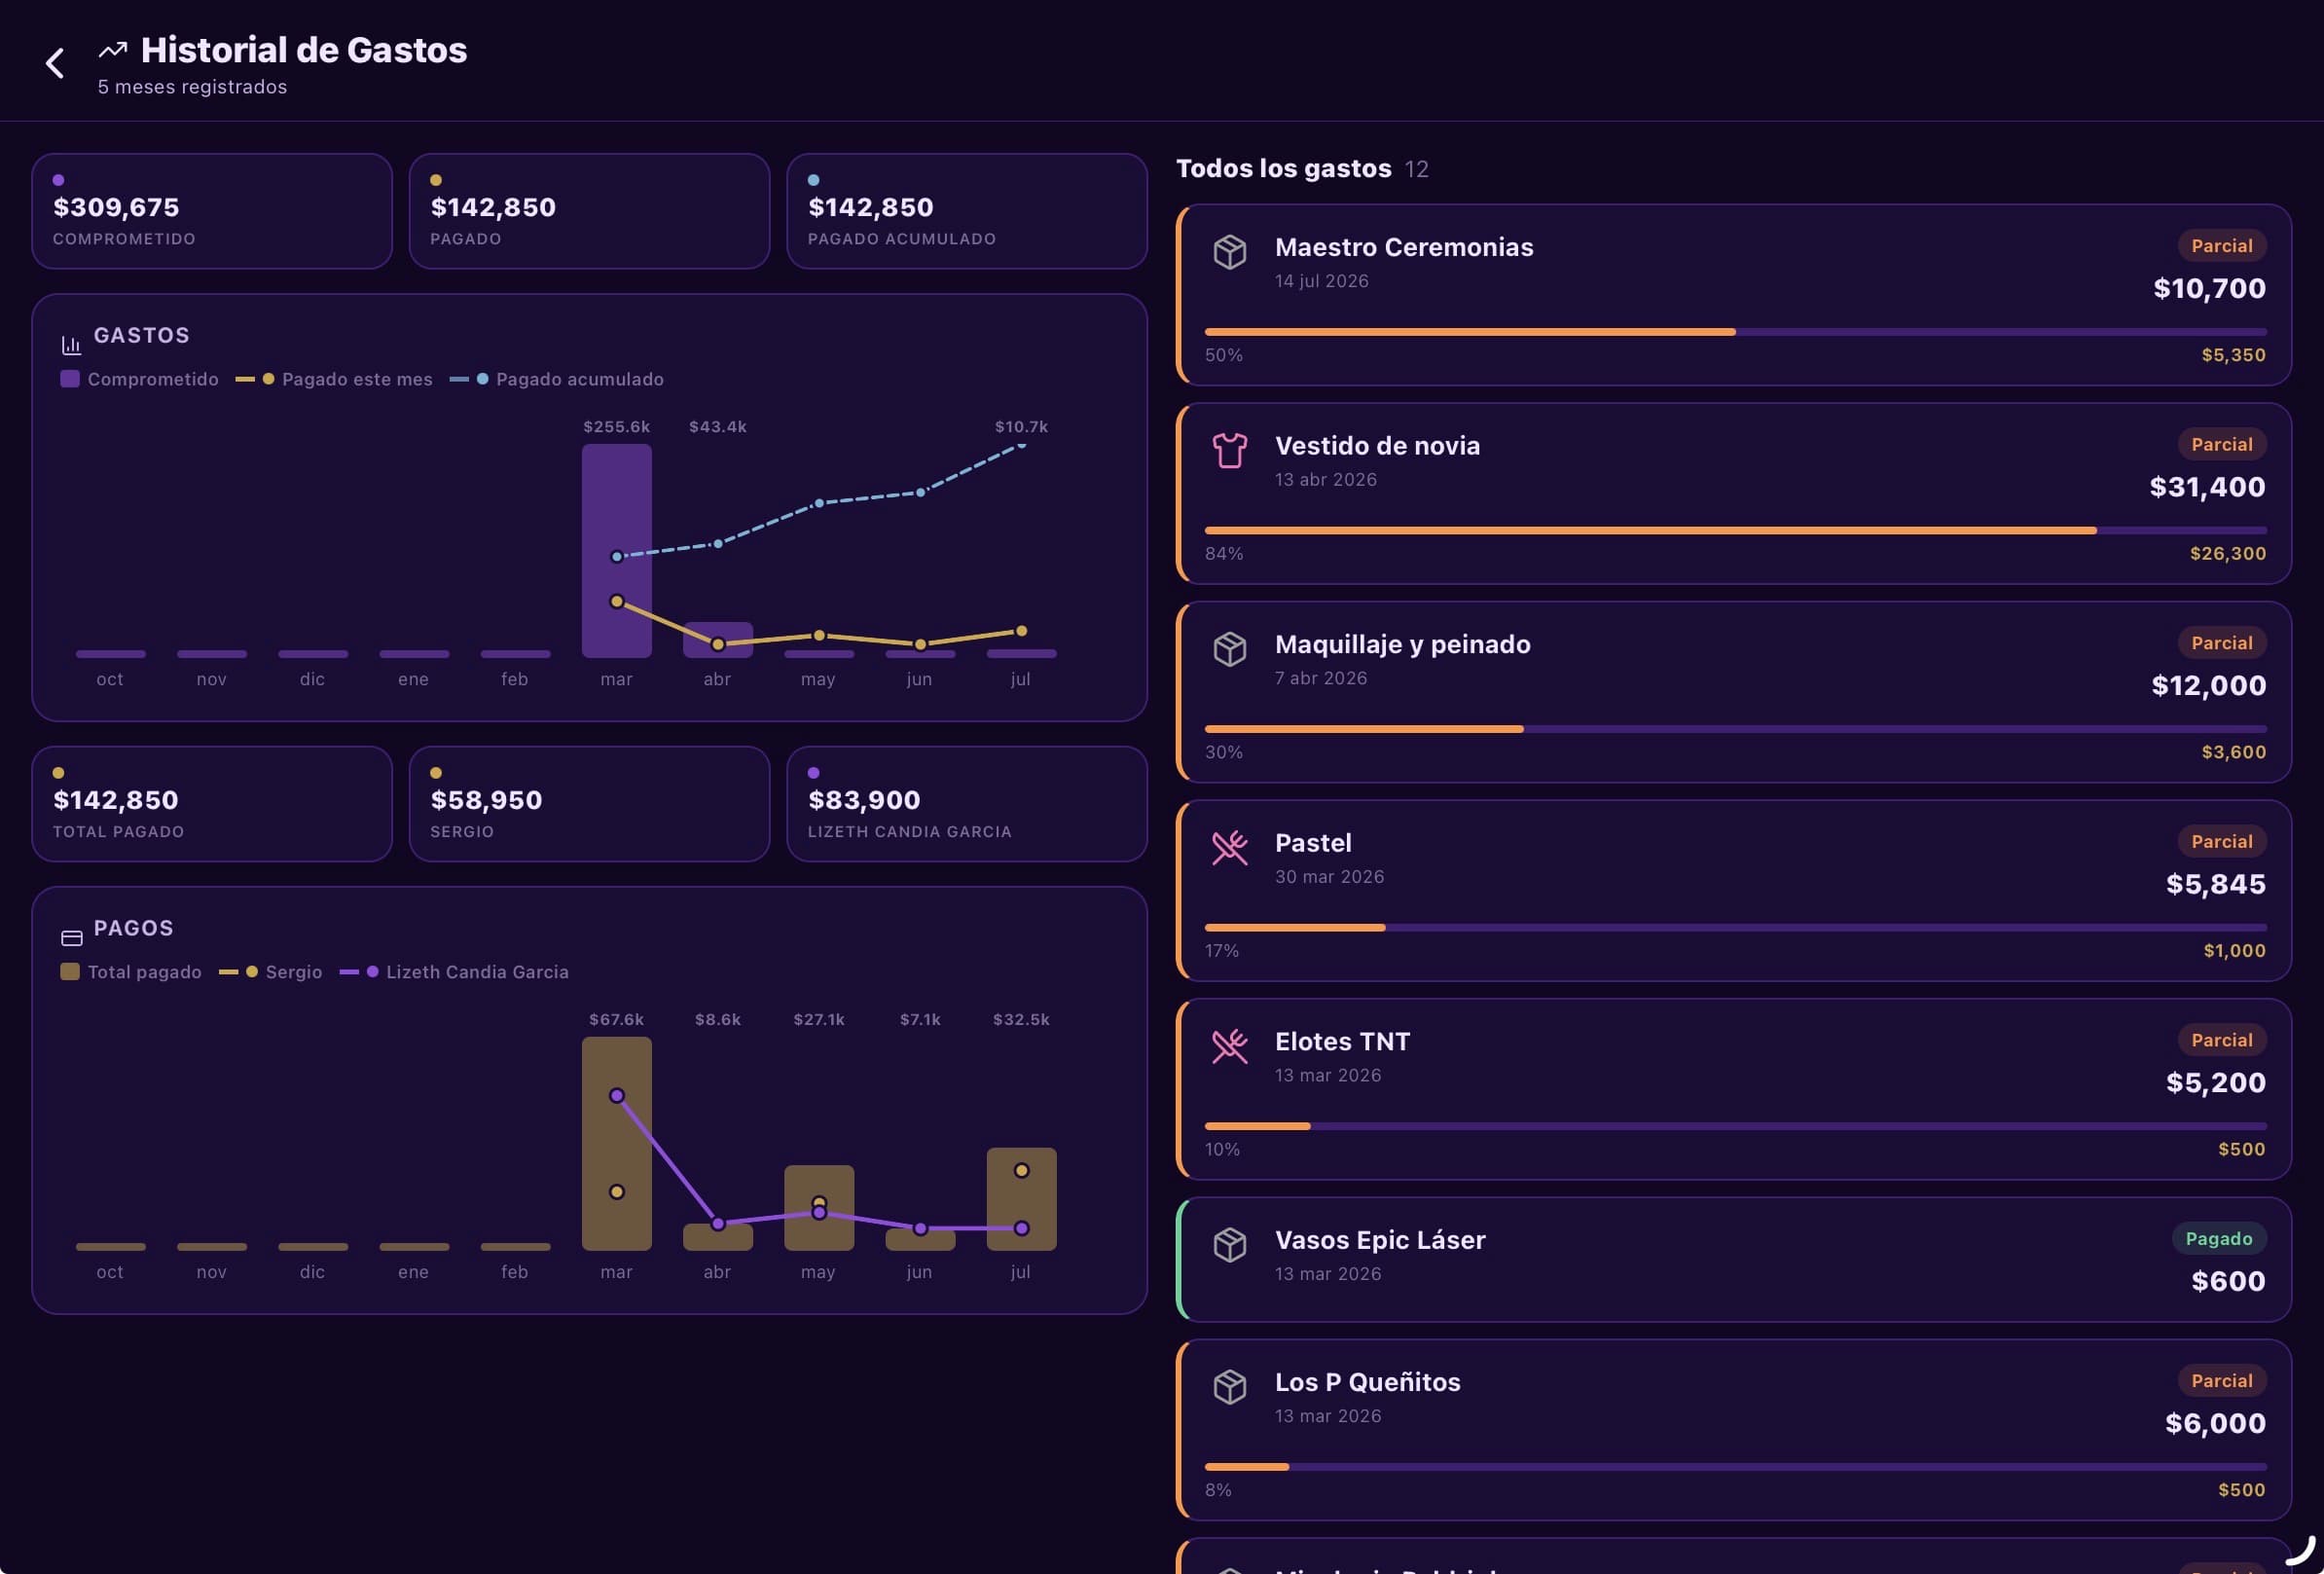Toggle the Sergio legend item

pyautogui.click(x=270, y=972)
